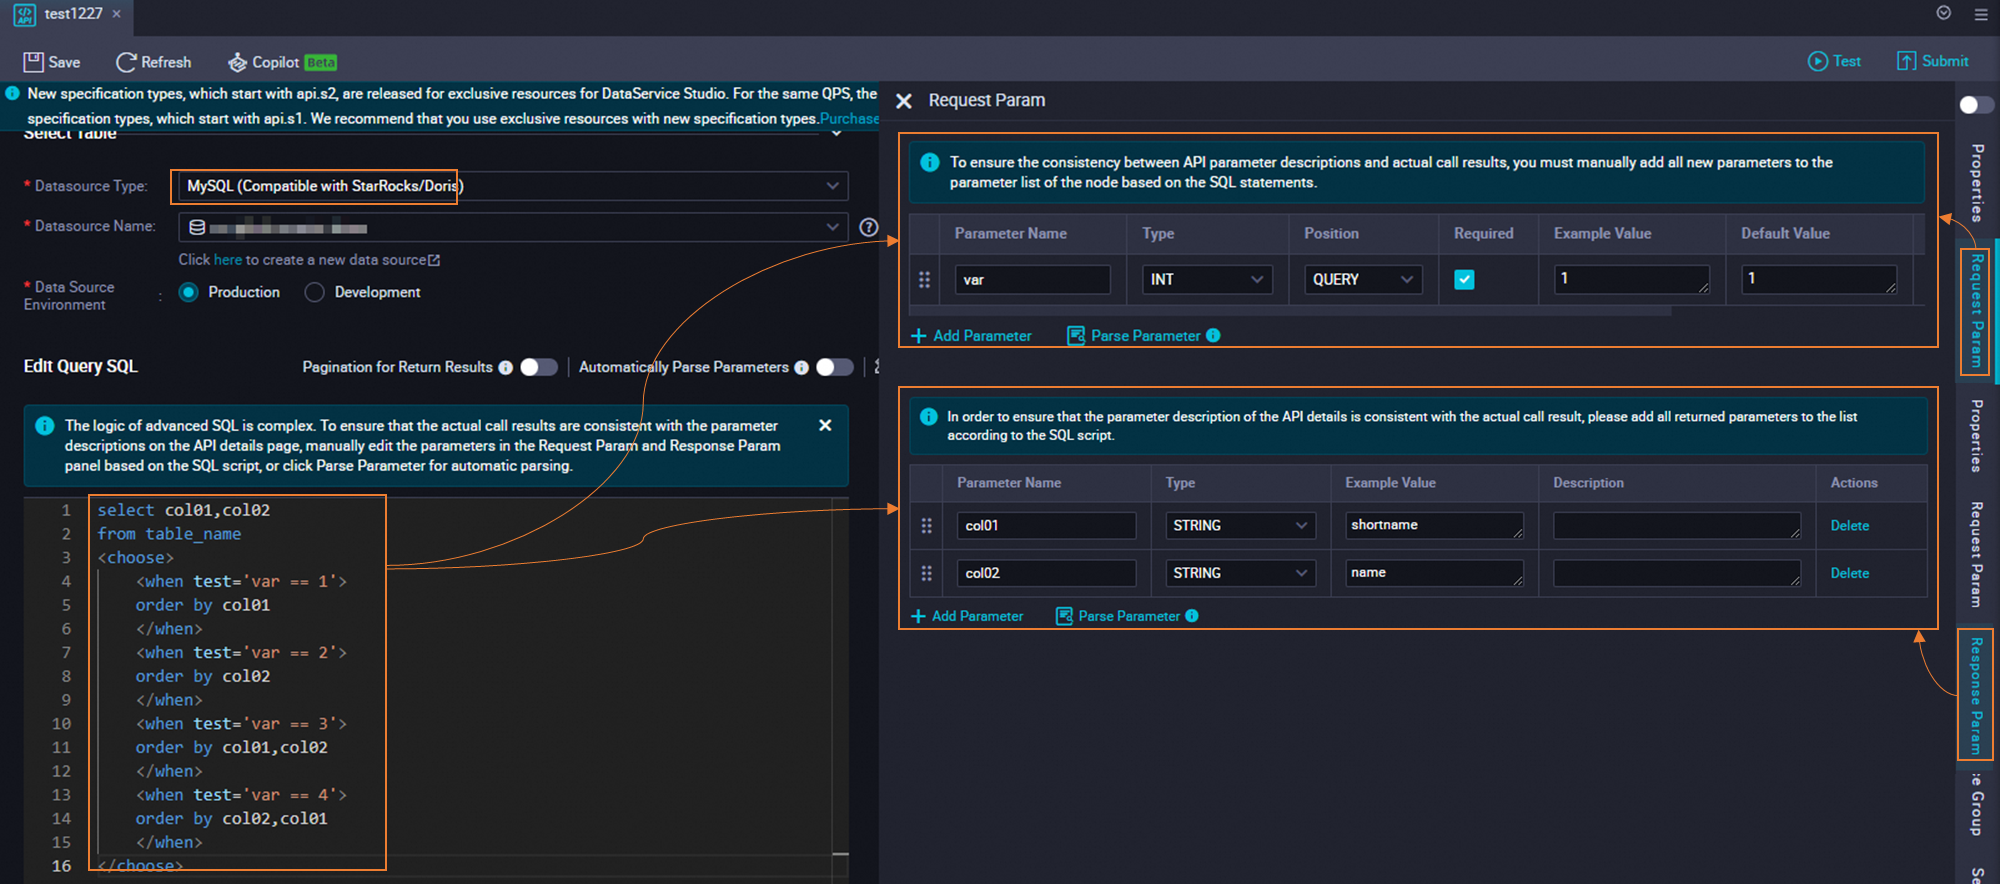
Task: Click the Refresh icon
Action: [126, 62]
